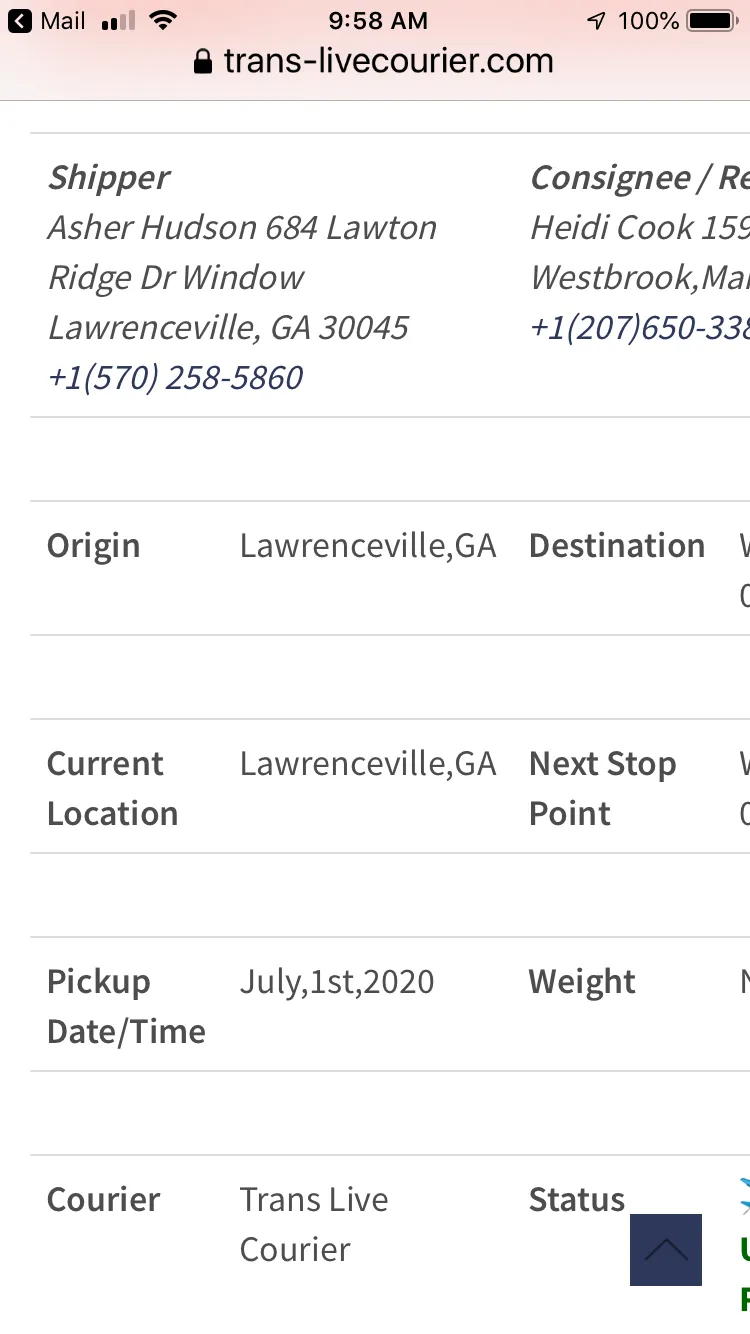The image size is (750, 1334).
Task: Tap the cellular signal bars icon
Action: click(x=118, y=21)
